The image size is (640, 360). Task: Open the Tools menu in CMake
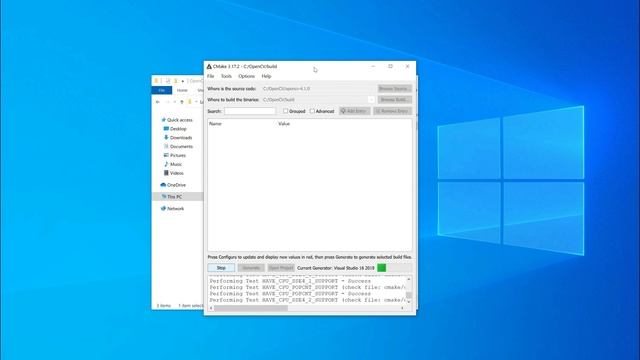pyautogui.click(x=226, y=76)
